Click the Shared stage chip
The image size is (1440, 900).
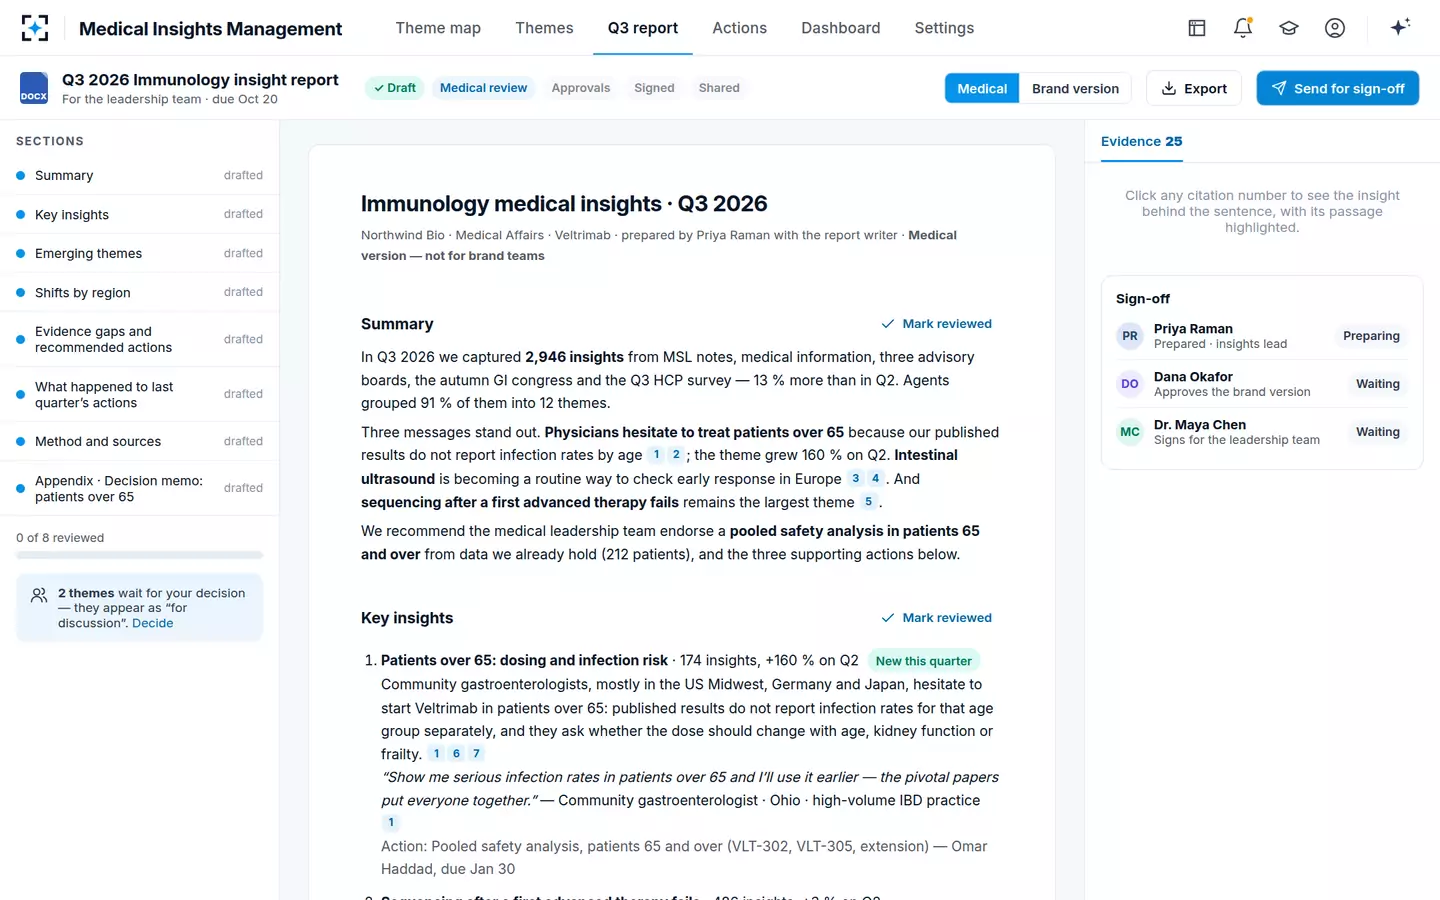(719, 88)
